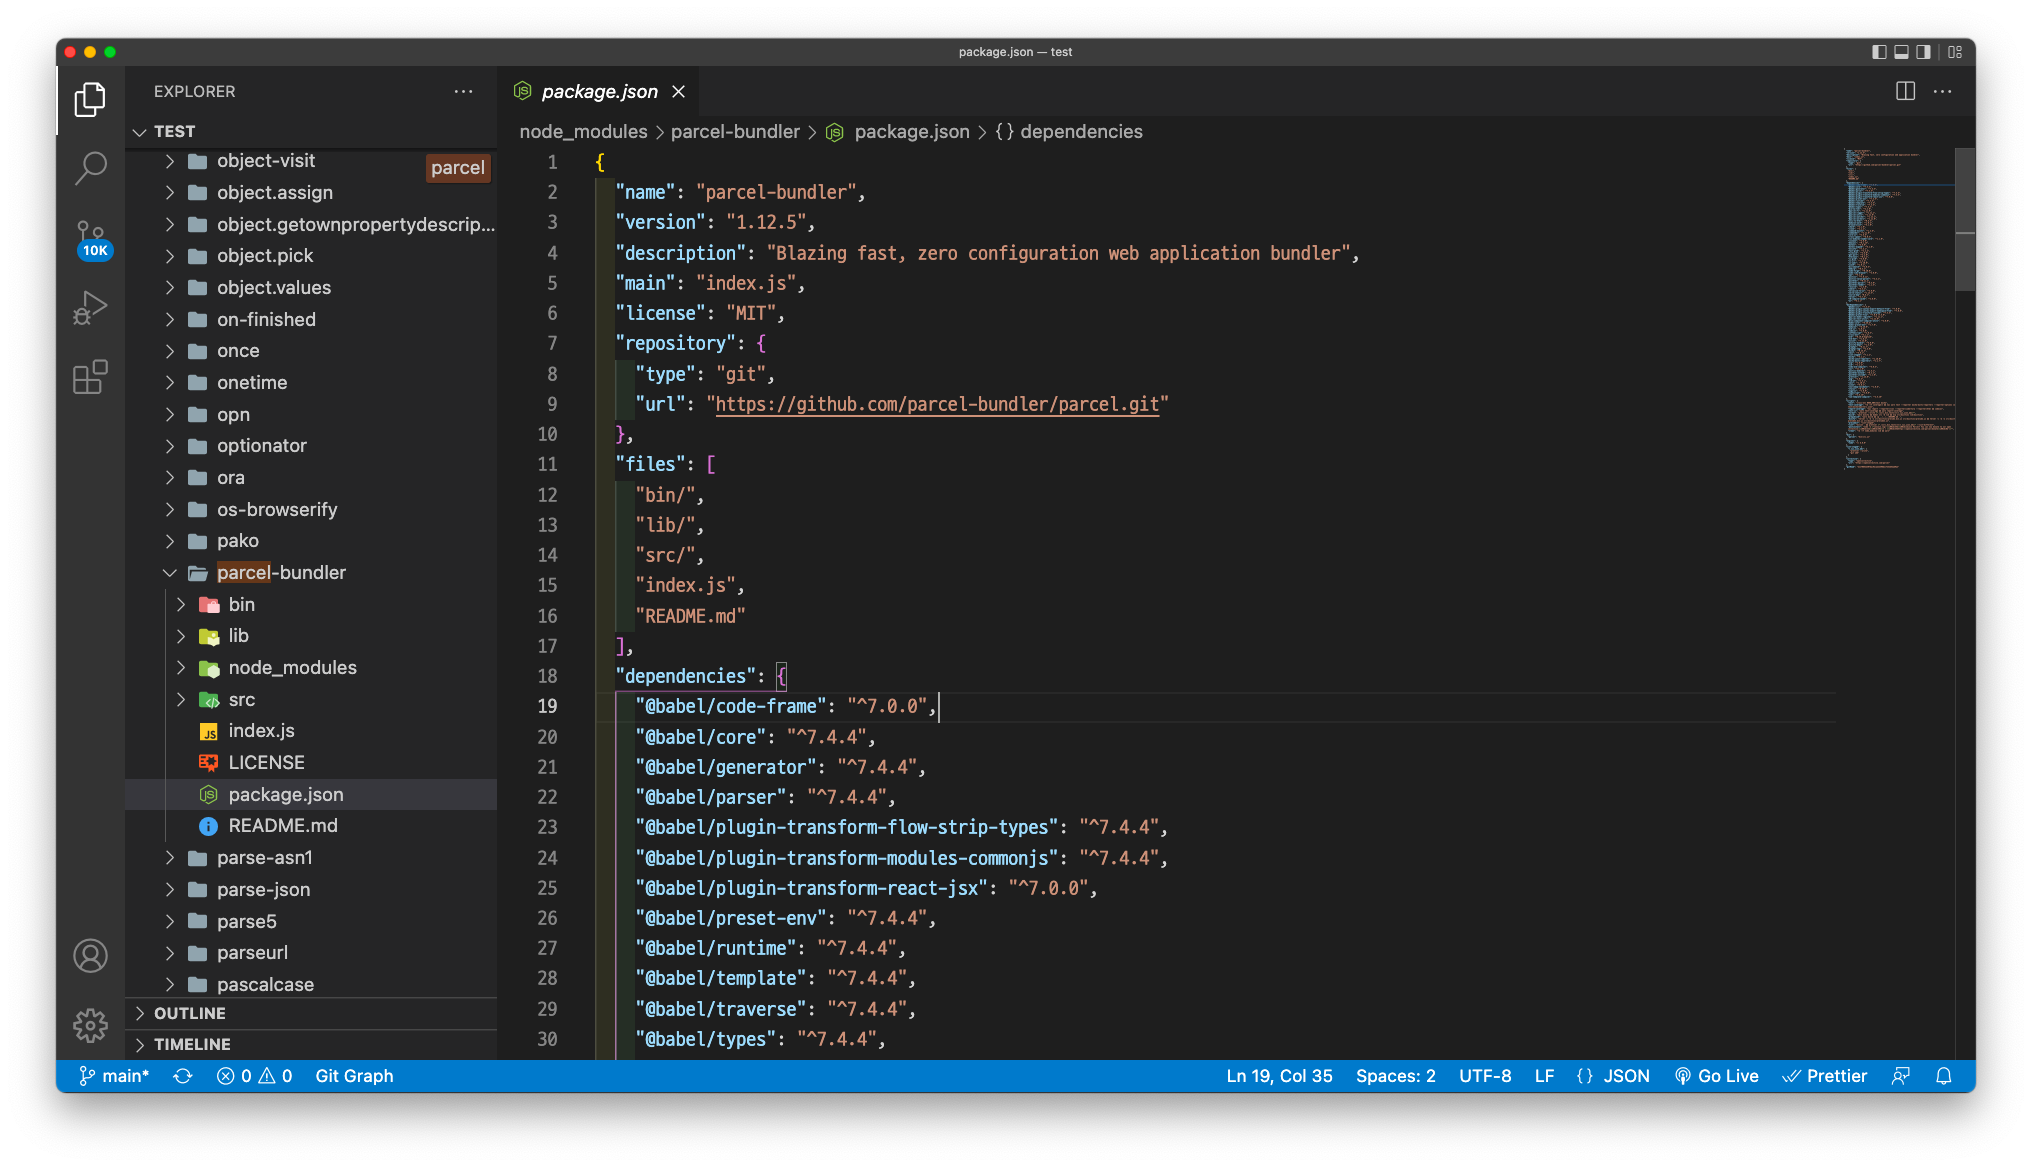Open the Run and Debug view
This screenshot has height=1167, width=2032.
point(90,308)
